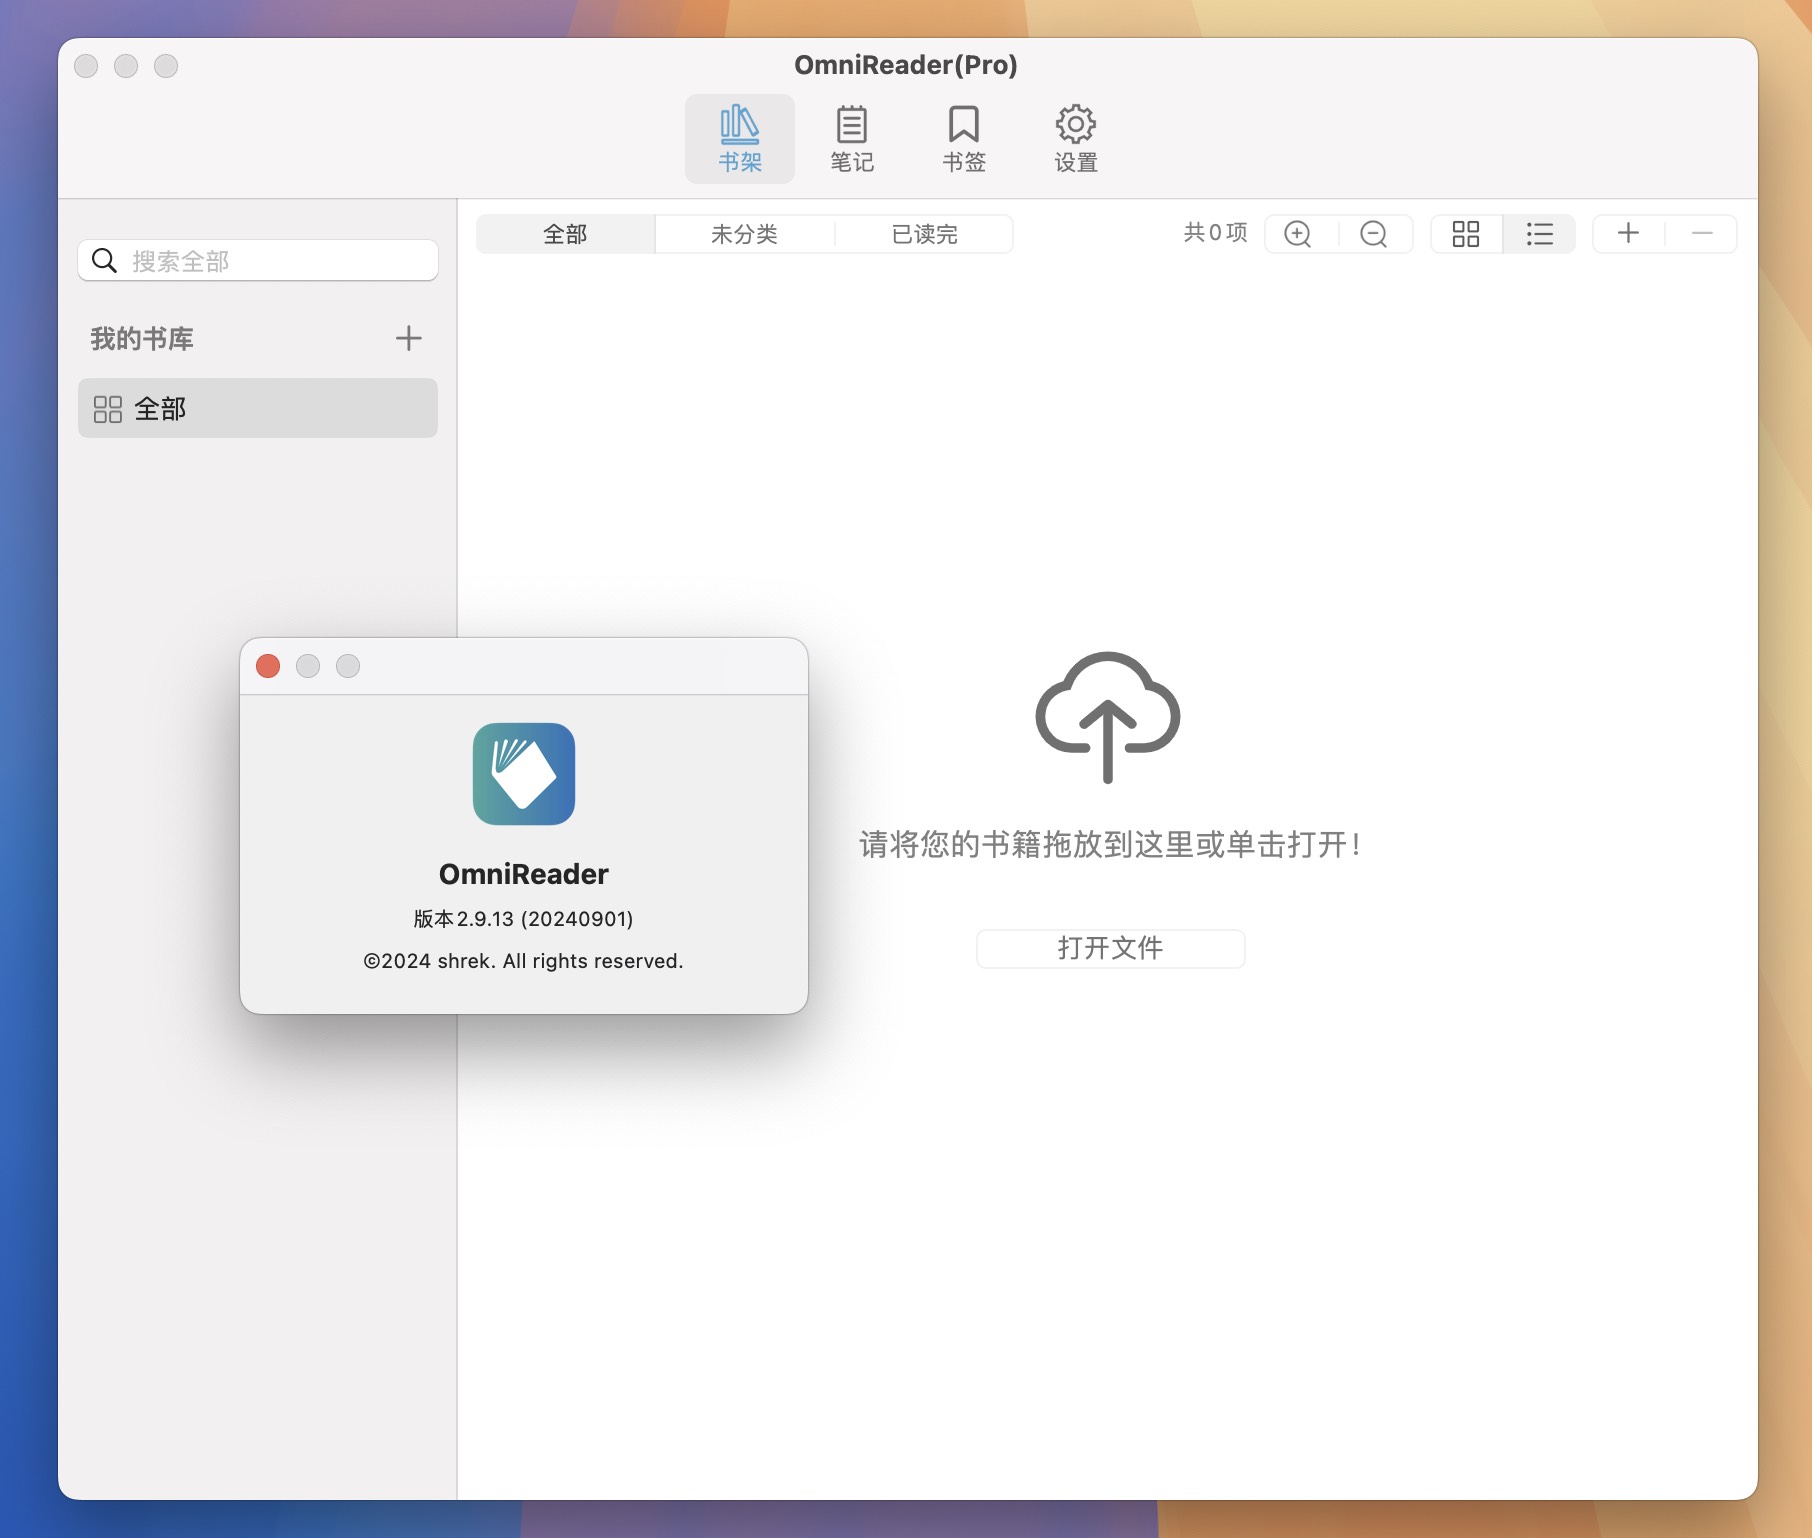
Task: Click the ©2024 shrek copyright text
Action: click(x=523, y=961)
